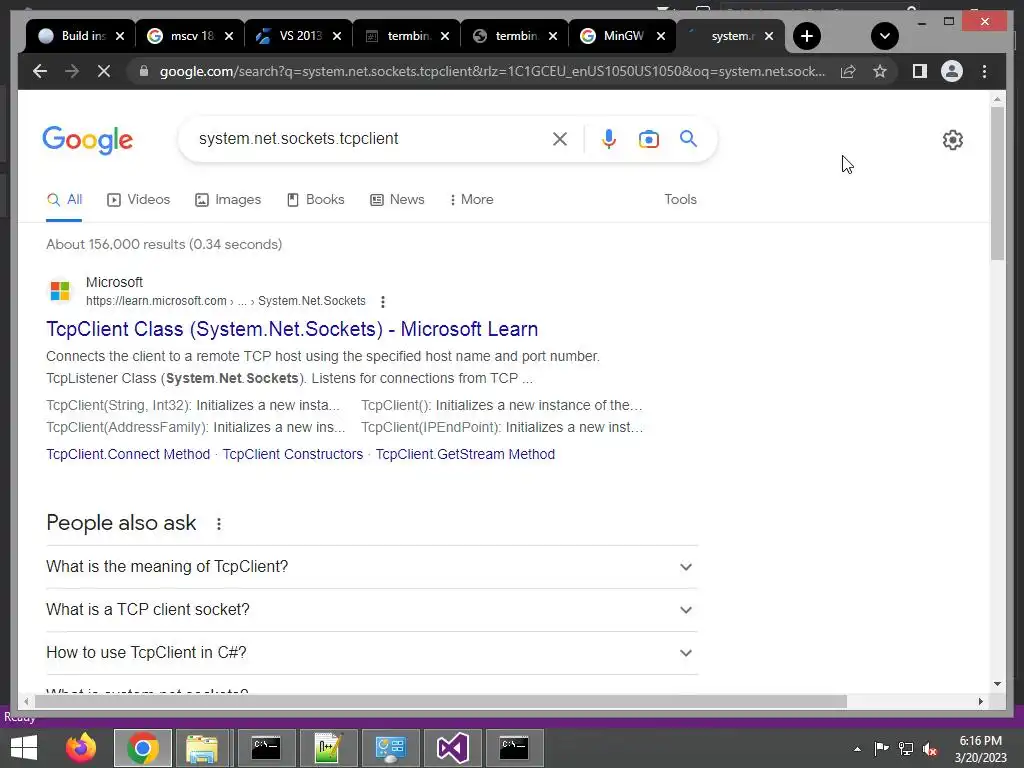Open a new browser tab
Viewport: 1024px width, 768px height.
click(807, 36)
